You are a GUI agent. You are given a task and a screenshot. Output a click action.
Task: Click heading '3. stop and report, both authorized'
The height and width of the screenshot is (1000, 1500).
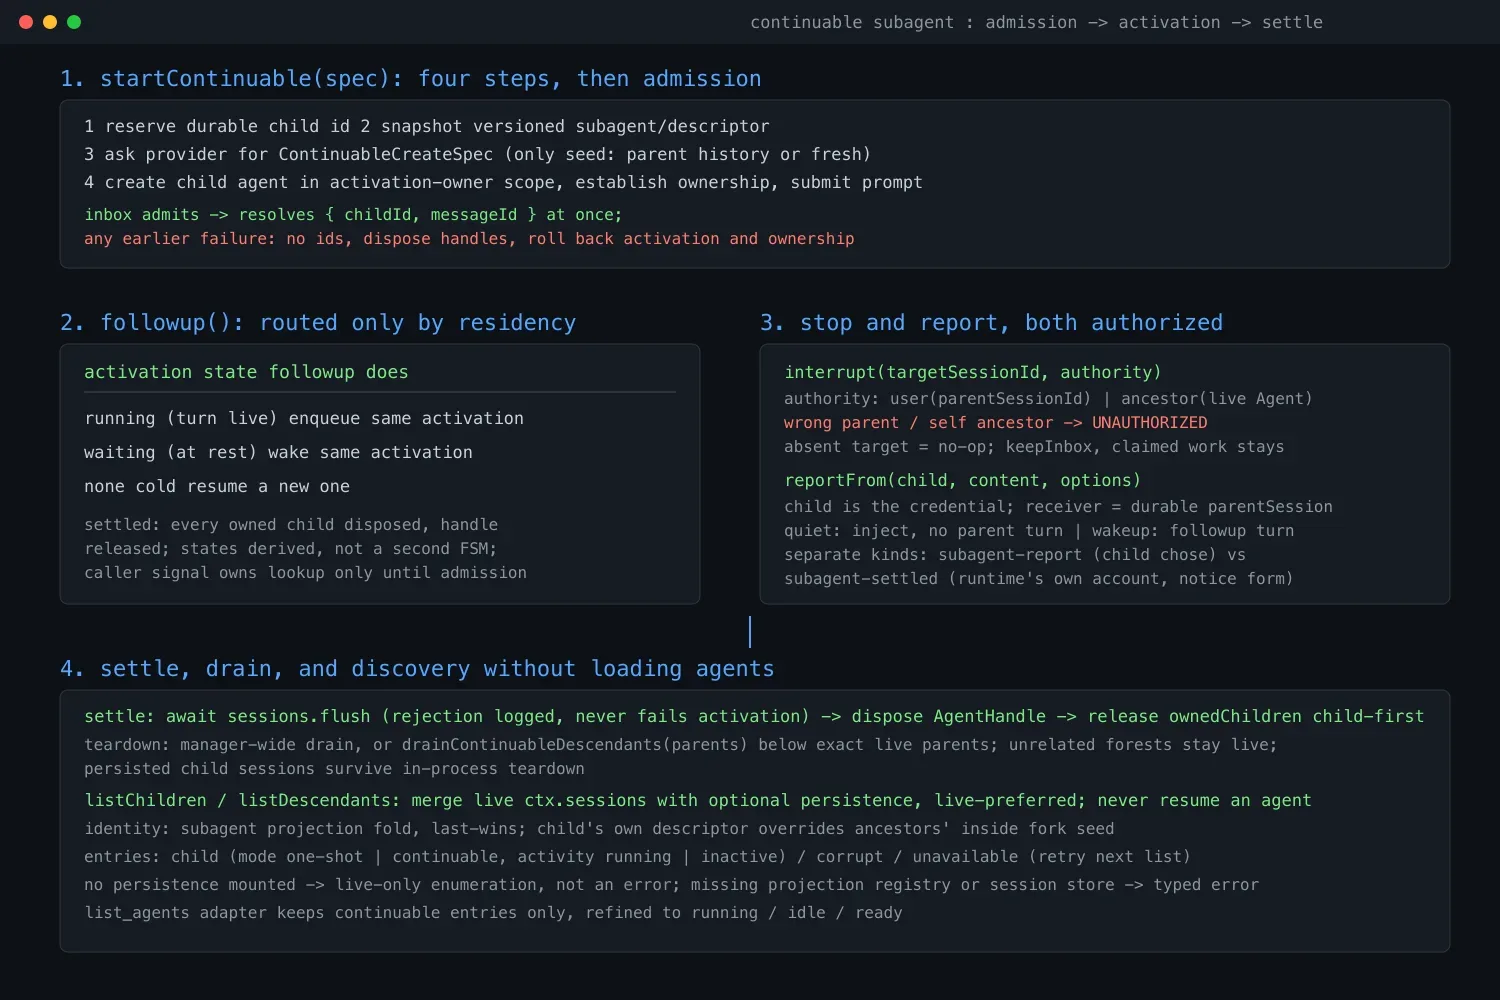coord(991,322)
